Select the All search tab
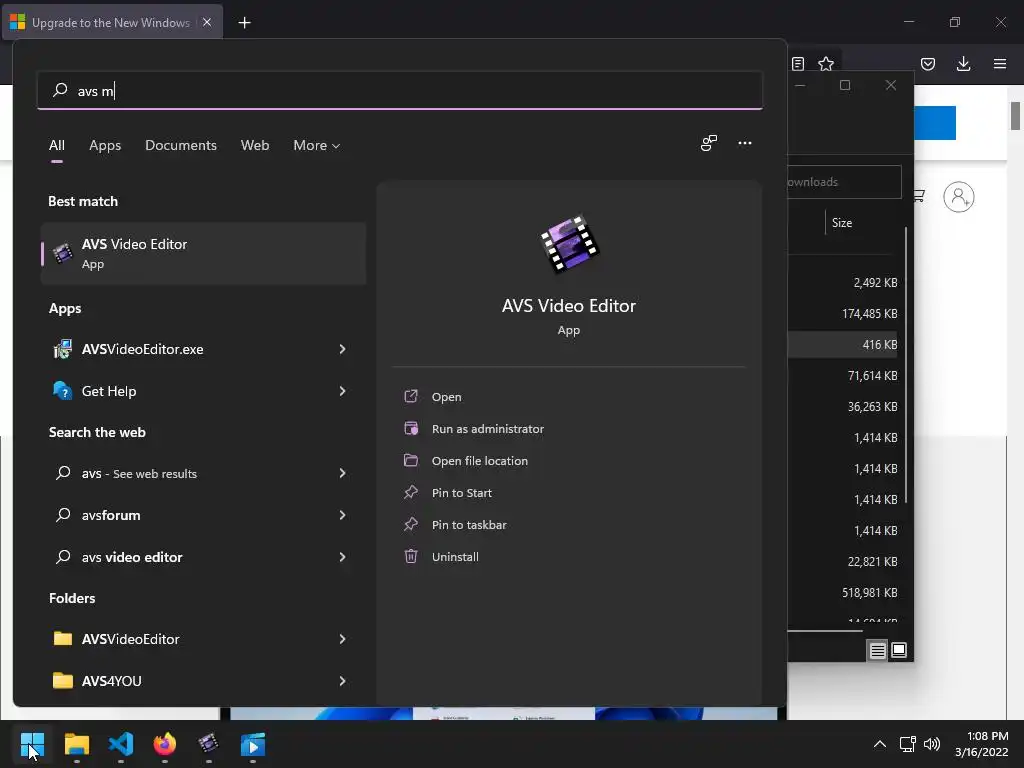This screenshot has height=768, width=1024. click(x=57, y=145)
